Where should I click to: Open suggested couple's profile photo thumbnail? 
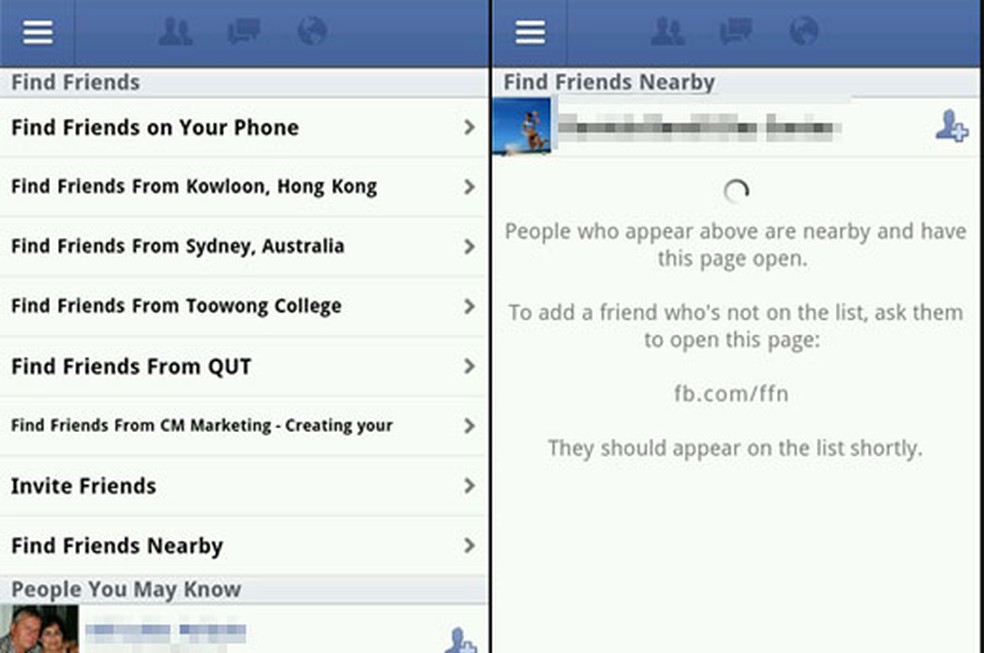(x=39, y=629)
